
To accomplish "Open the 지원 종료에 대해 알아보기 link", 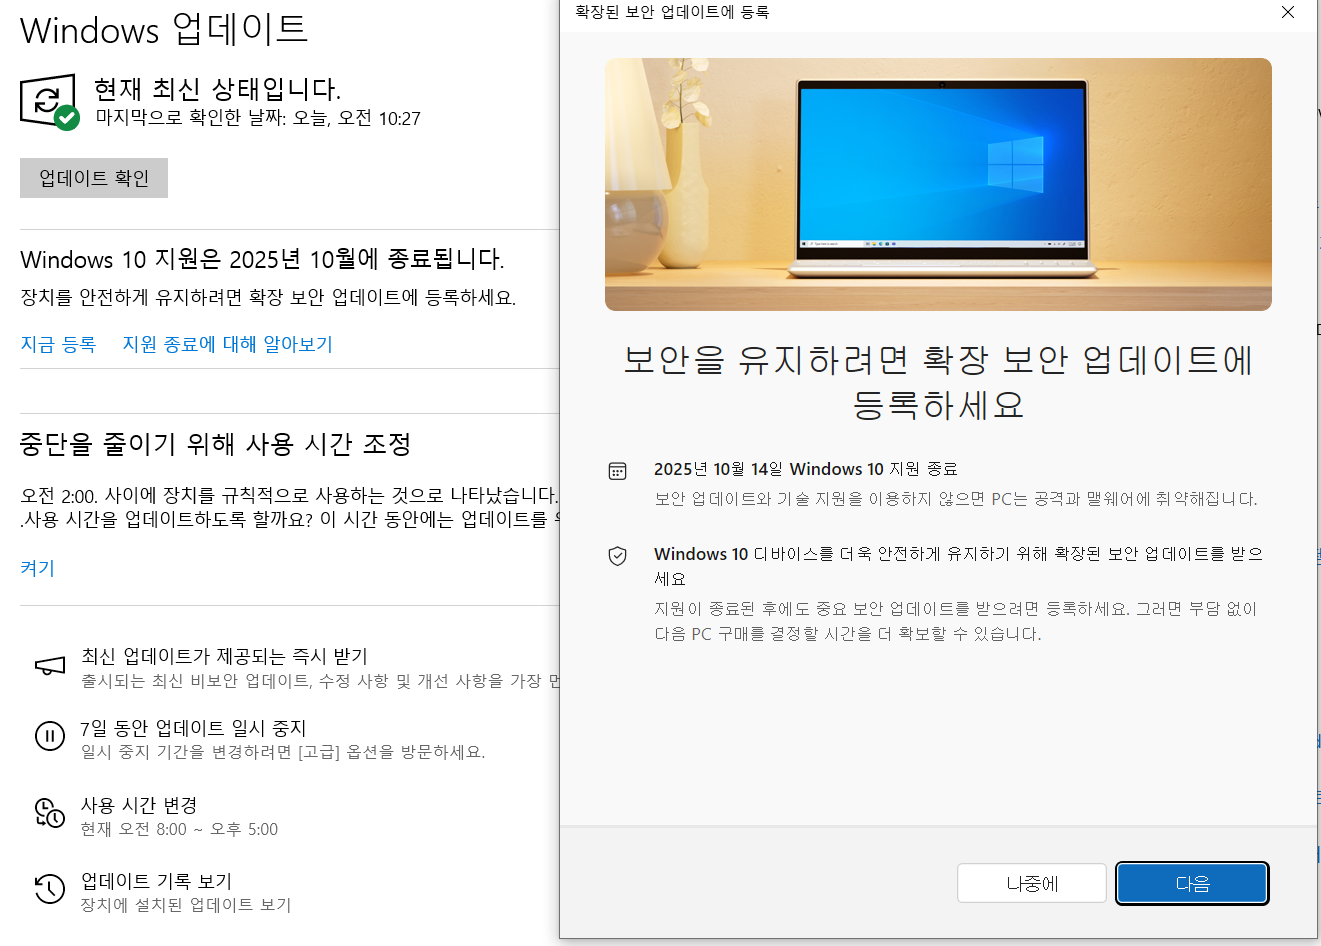I will click(x=227, y=344).
